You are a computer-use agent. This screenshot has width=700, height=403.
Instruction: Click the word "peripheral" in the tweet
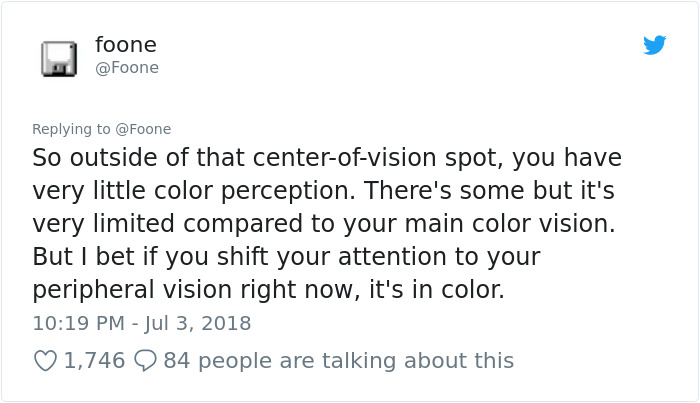[x=94, y=290]
